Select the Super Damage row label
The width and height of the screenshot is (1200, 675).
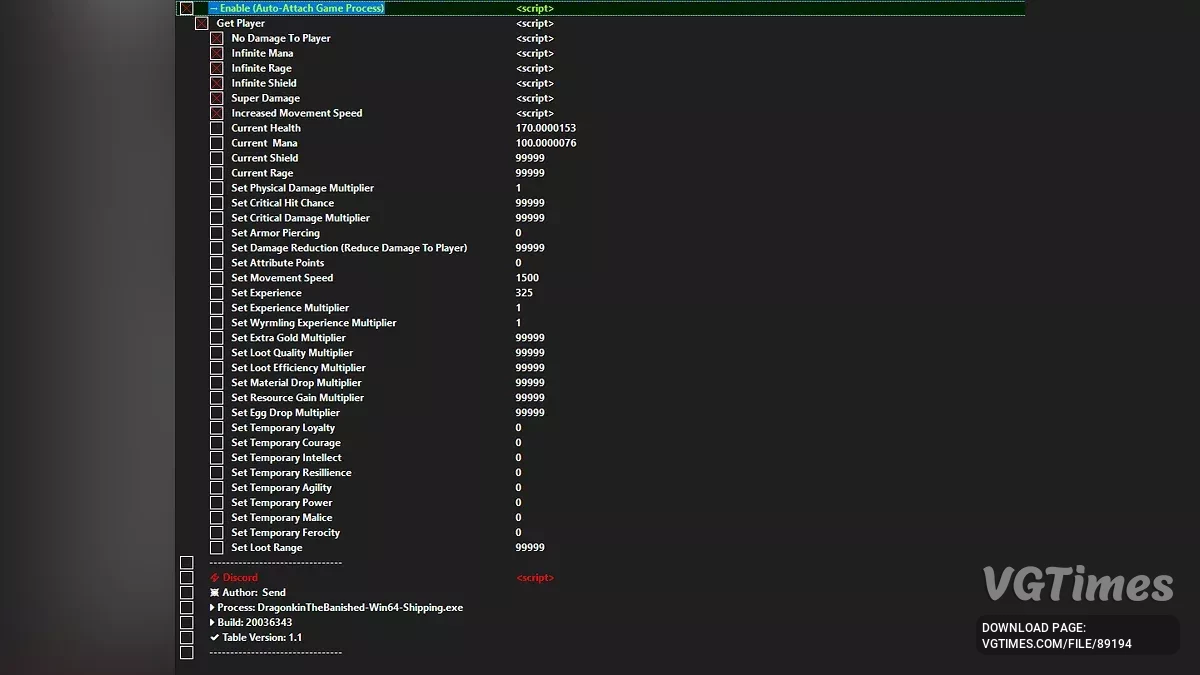[x=265, y=98]
